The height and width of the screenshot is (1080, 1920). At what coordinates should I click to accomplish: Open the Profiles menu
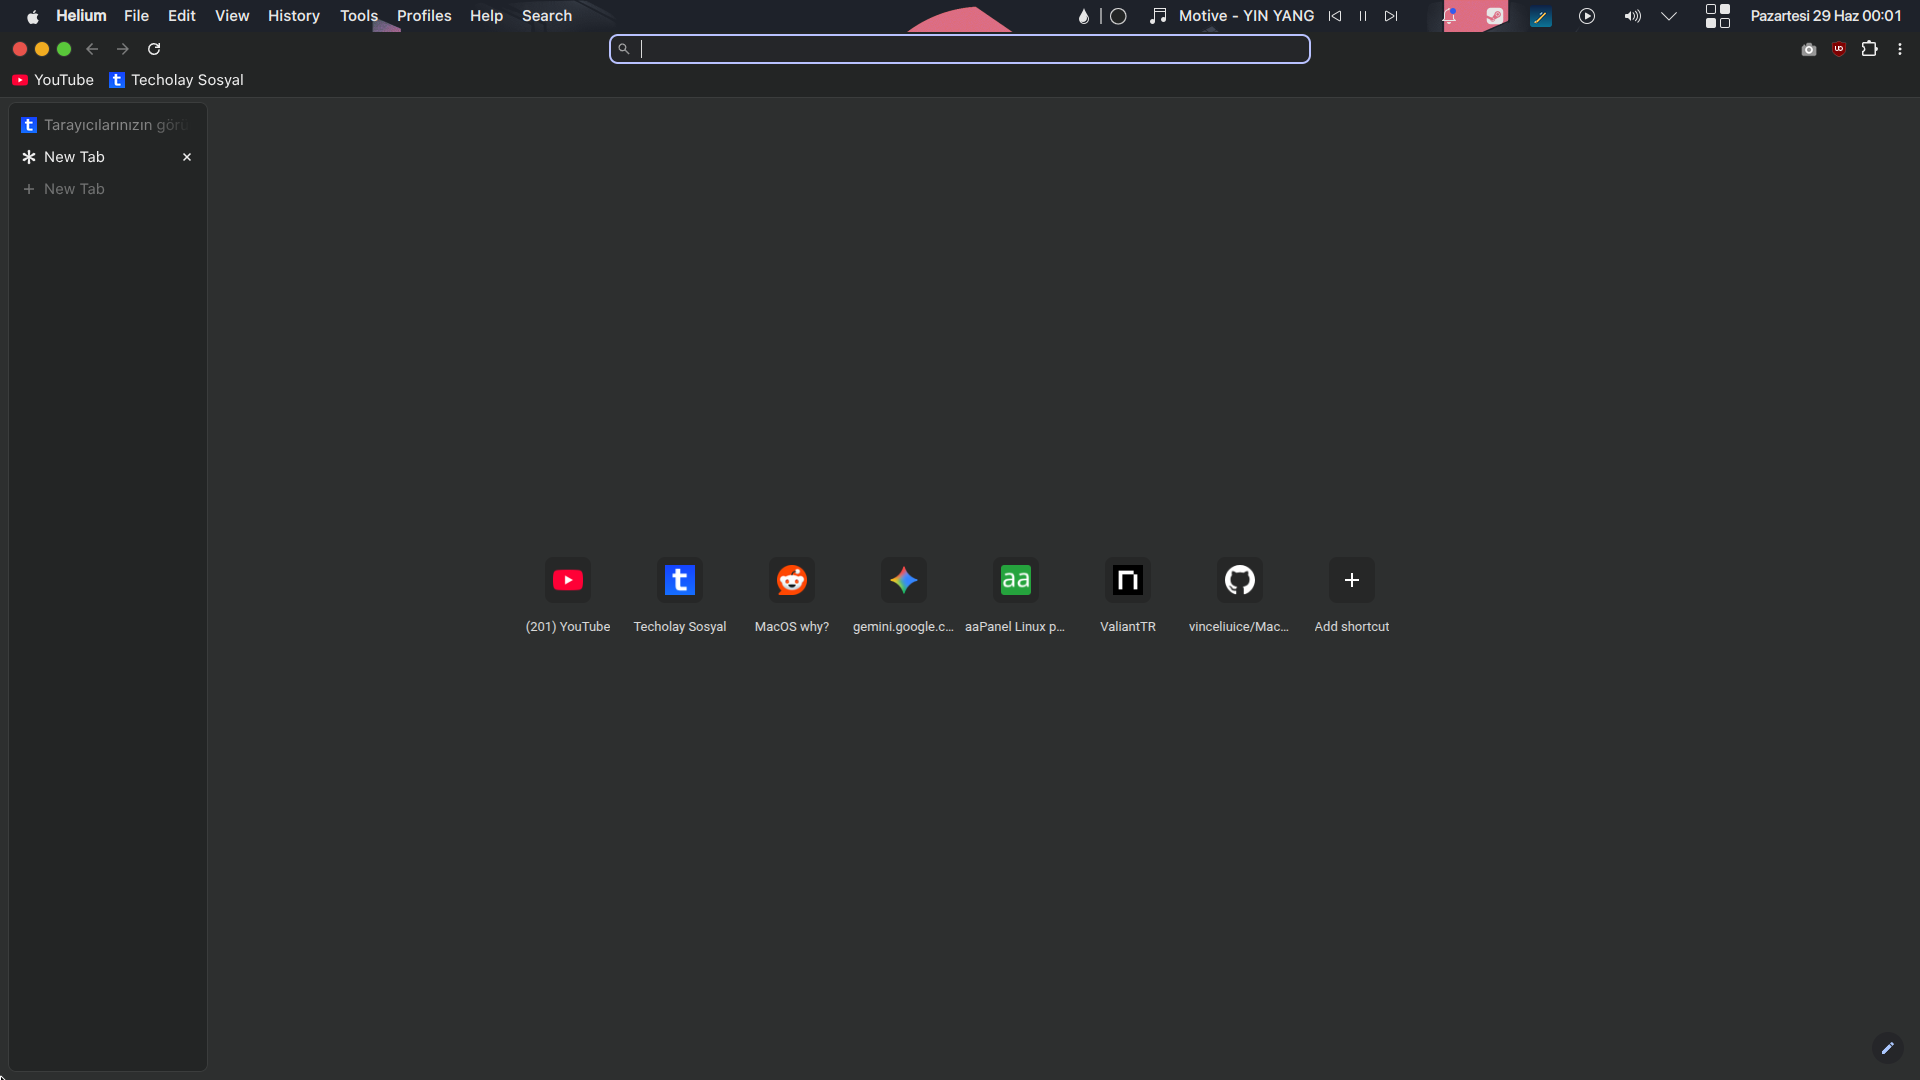click(x=424, y=16)
